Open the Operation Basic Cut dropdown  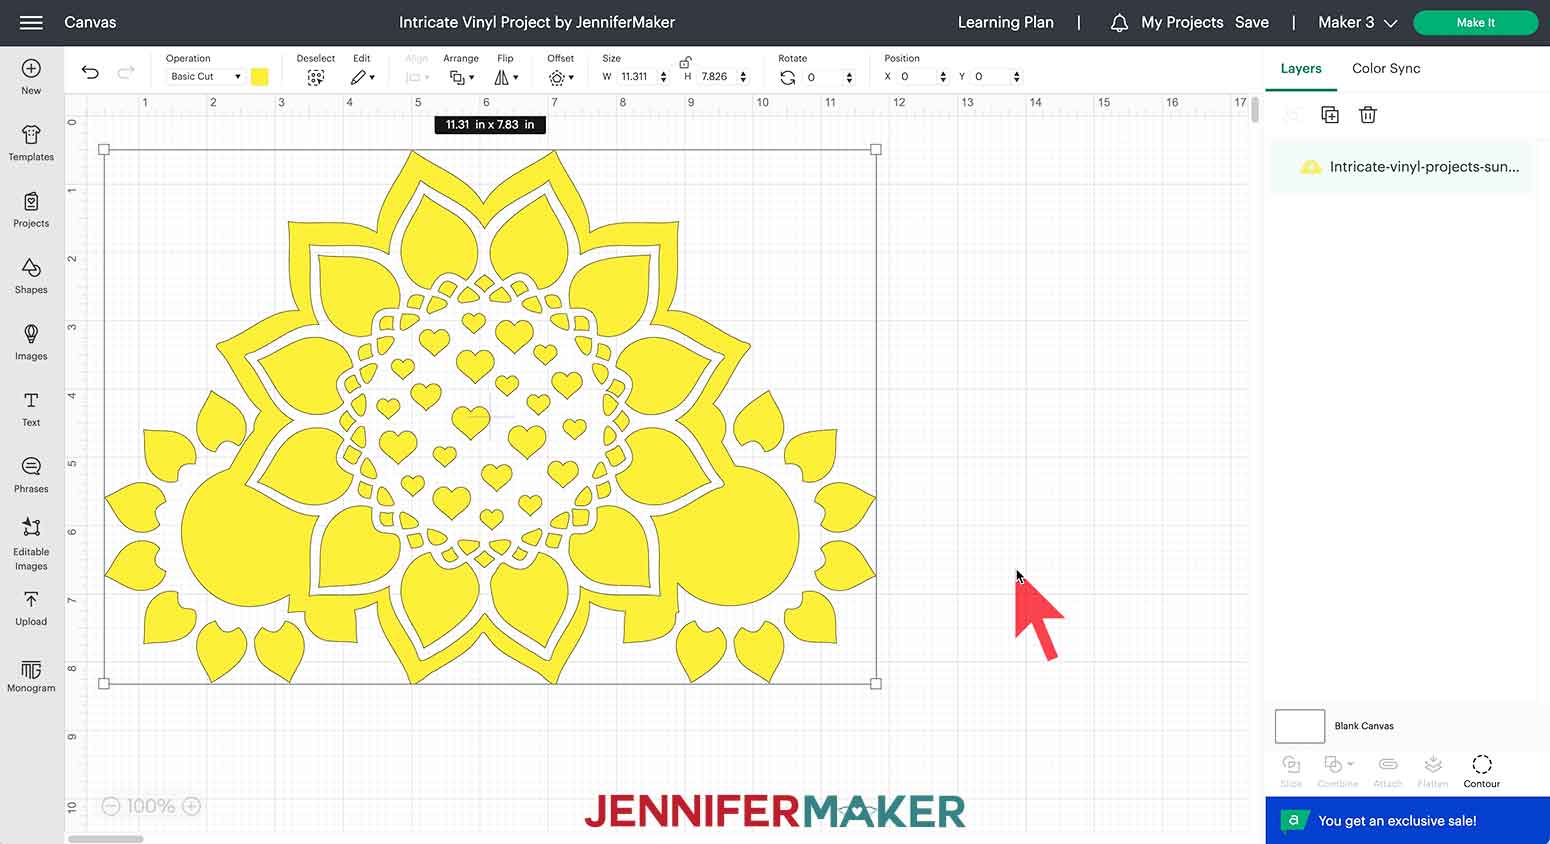pyautogui.click(x=205, y=76)
